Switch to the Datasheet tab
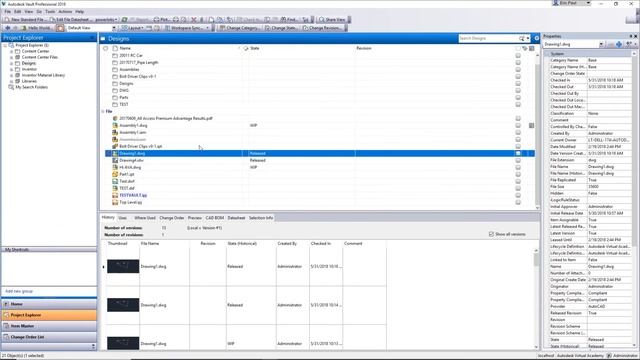Image resolution: width=640 pixels, height=360 pixels. 236,218
